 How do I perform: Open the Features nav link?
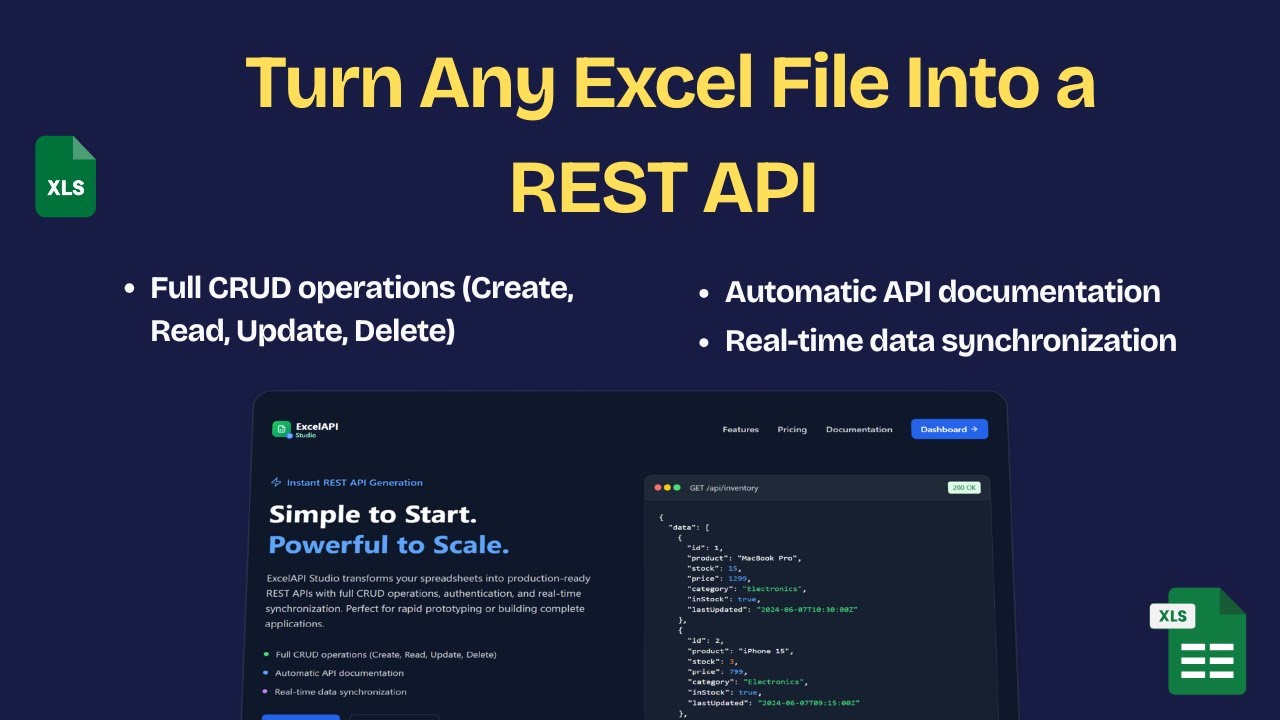741,429
